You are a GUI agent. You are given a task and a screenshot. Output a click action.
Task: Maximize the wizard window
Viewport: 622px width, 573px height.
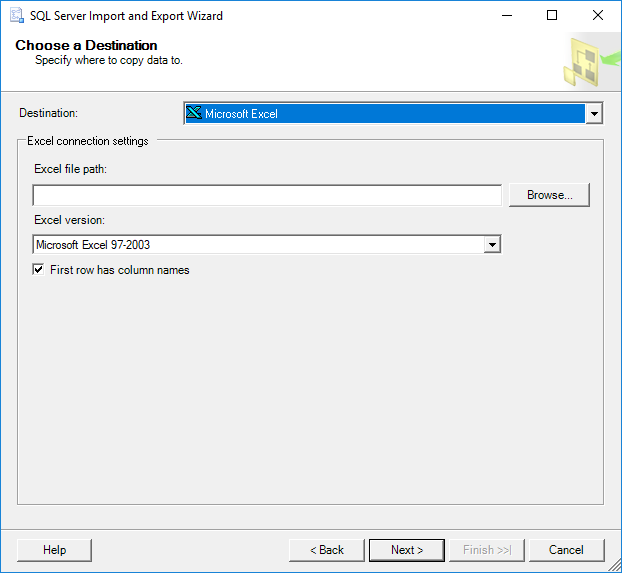(x=552, y=15)
